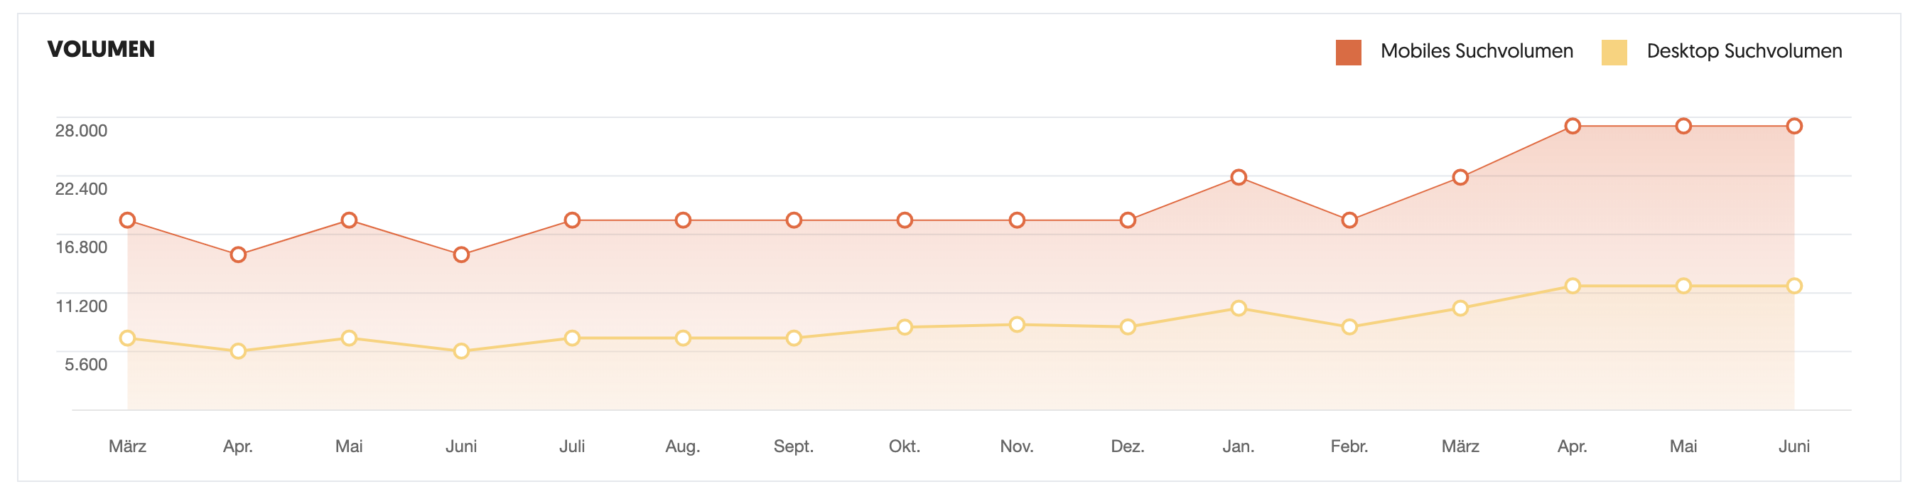
Task: Click the orange Mobiles Suchvolumen legend swatch
Action: click(x=1348, y=52)
